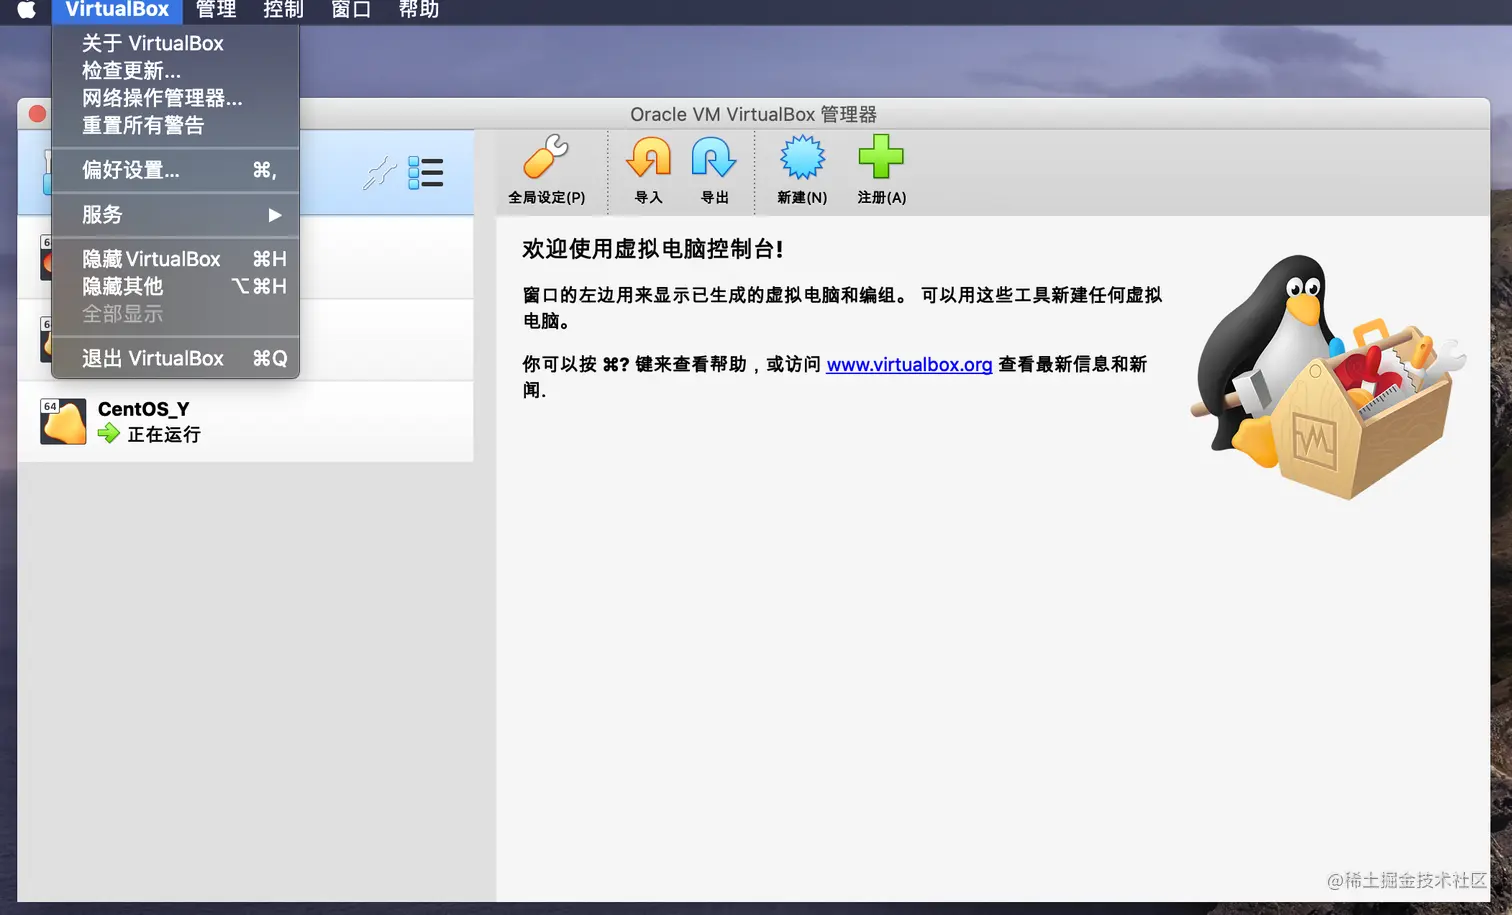Expand the 服务 submenu
Viewport: 1512px width, 915px height.
click(176, 215)
